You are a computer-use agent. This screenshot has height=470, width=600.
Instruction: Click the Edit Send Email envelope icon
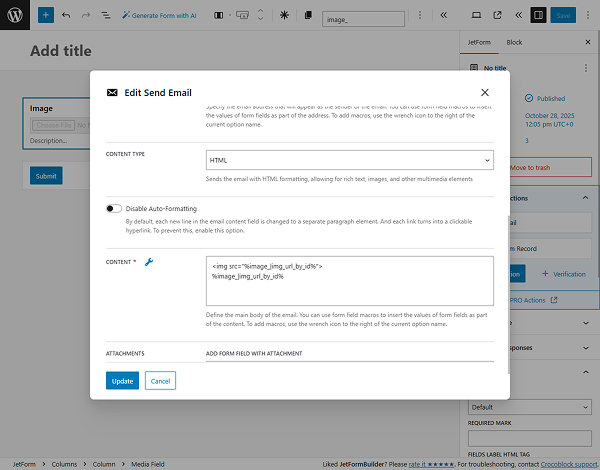(x=112, y=93)
